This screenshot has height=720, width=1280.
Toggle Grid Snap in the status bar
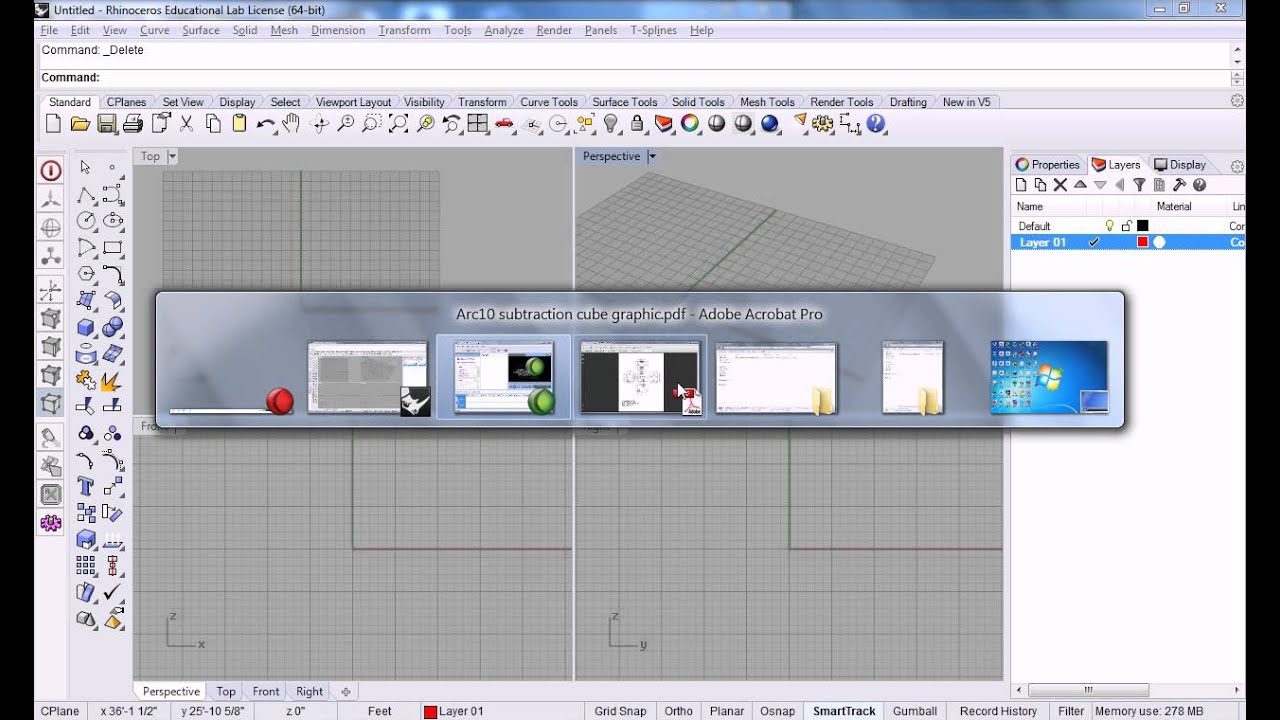point(620,711)
